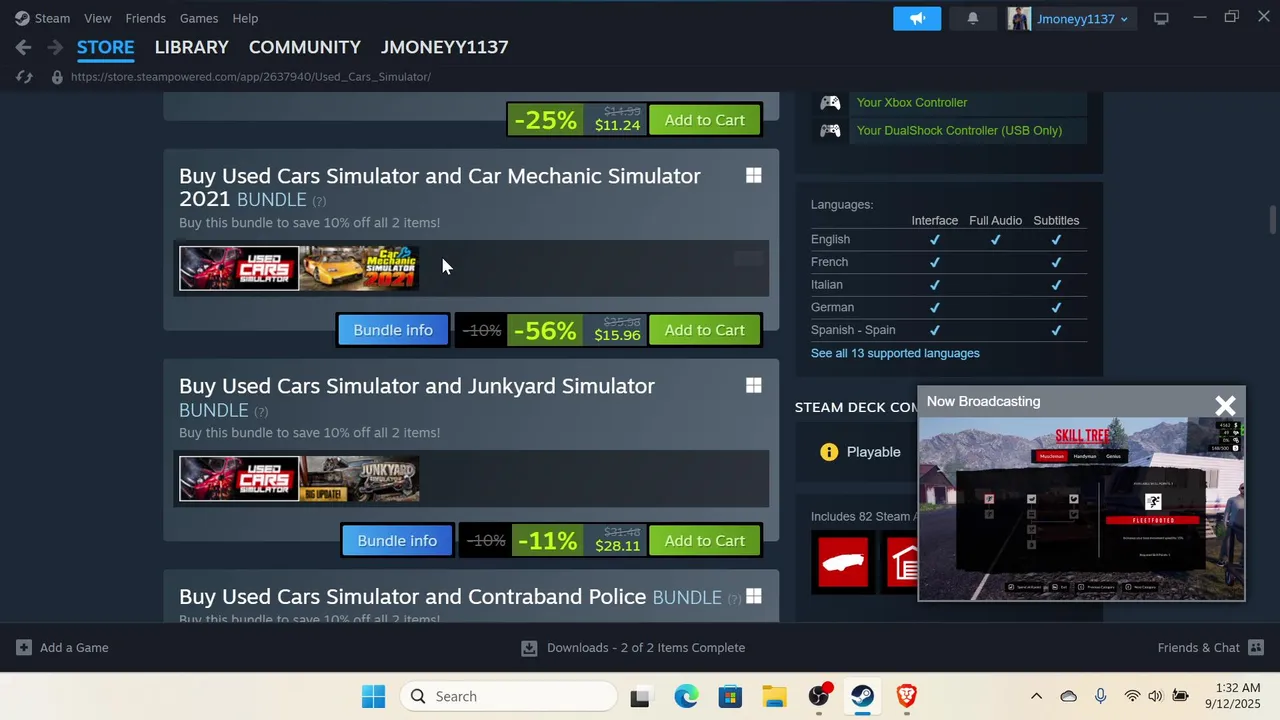
Task: Click Windows icon on Junkyard Simulator bundle
Action: coord(754,385)
